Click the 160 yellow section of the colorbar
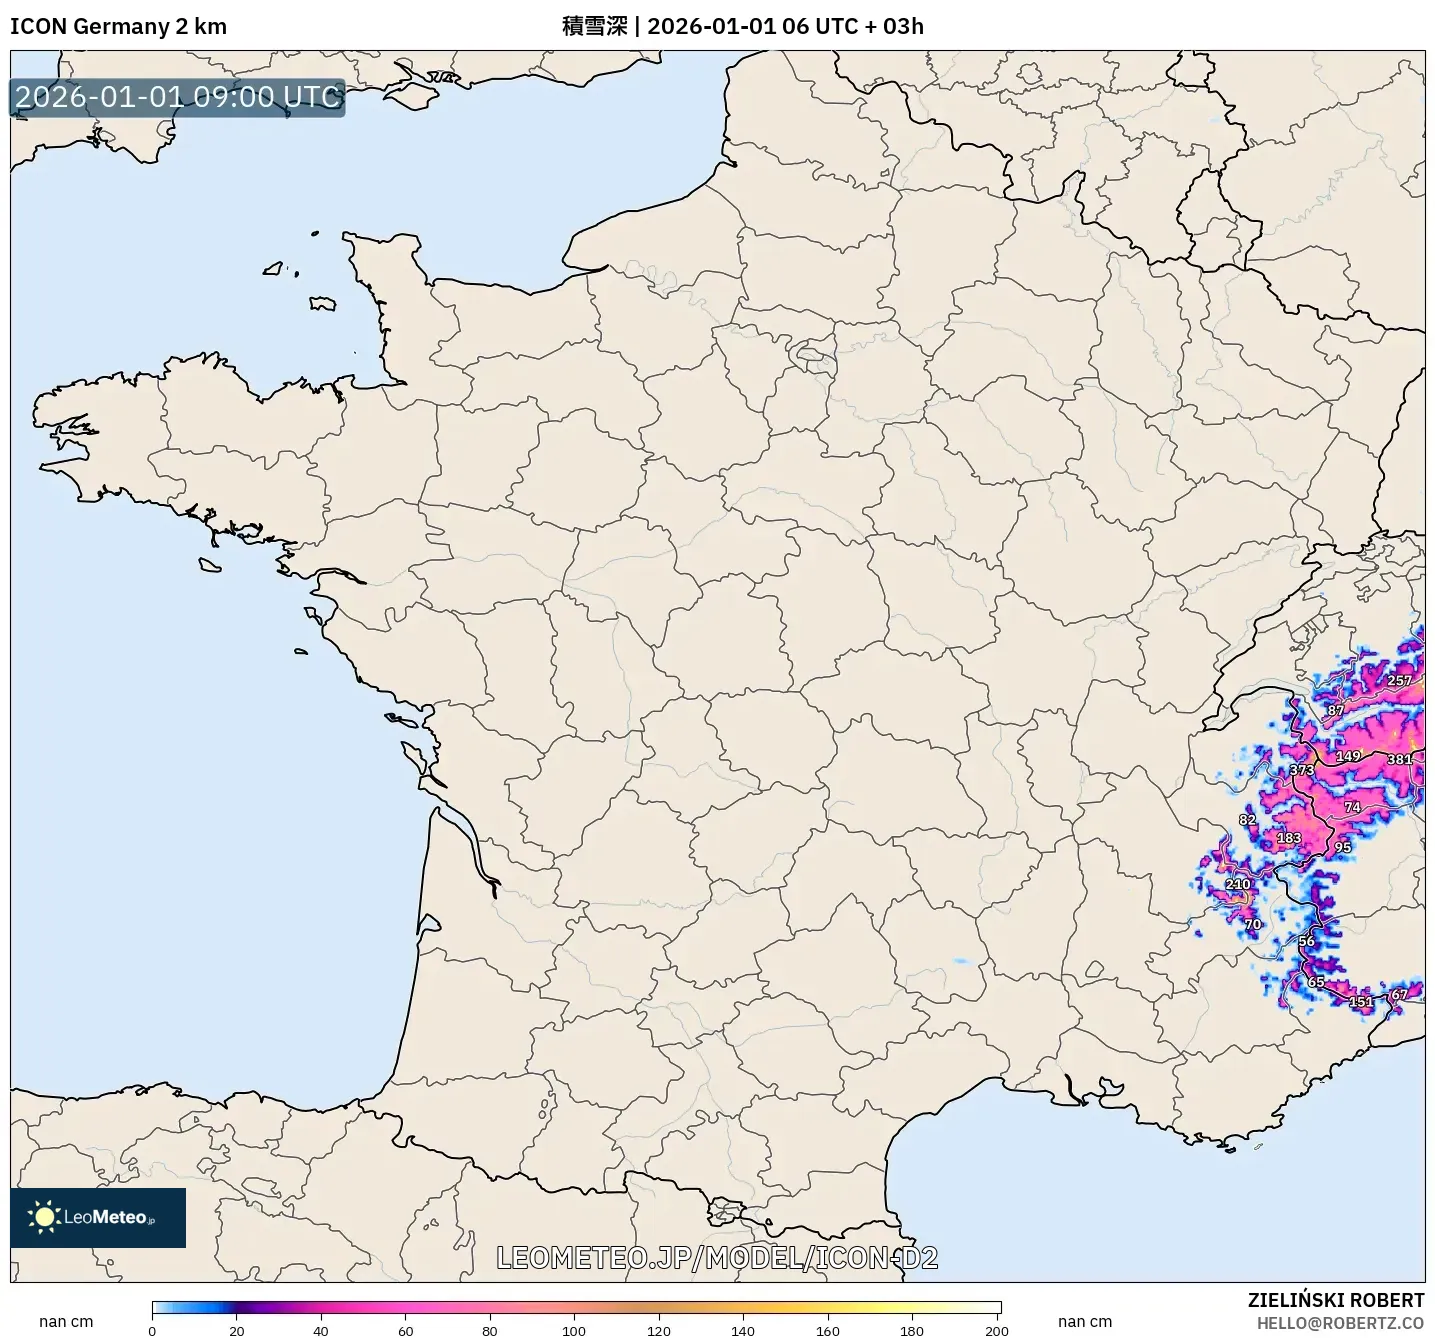Screen dimensions: 1435x1338 pyautogui.click(x=828, y=1307)
